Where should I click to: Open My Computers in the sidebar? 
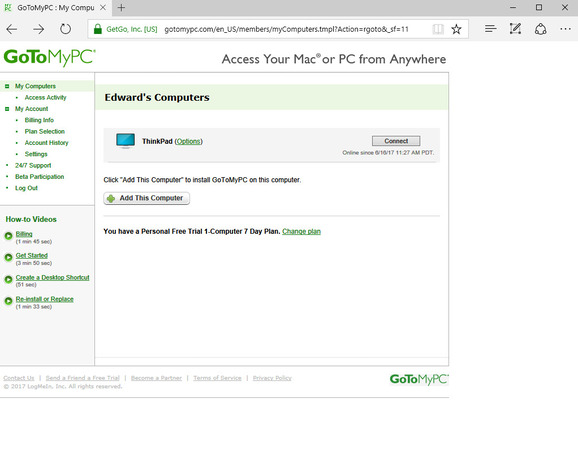coord(35,86)
